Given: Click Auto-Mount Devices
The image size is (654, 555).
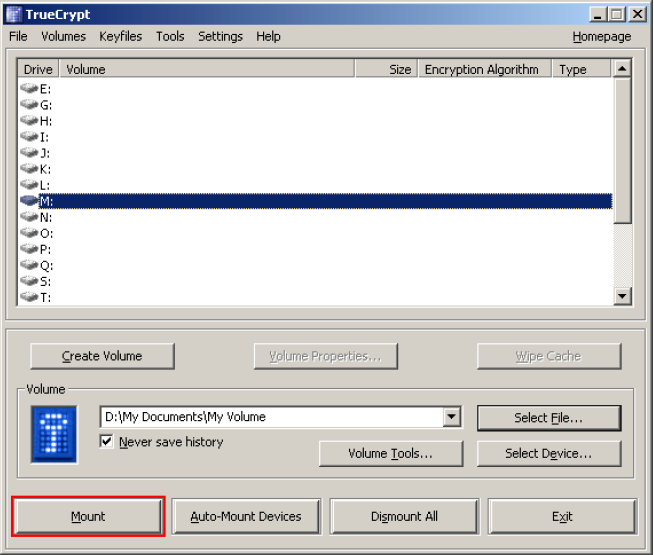Looking at the screenshot, I should (246, 516).
